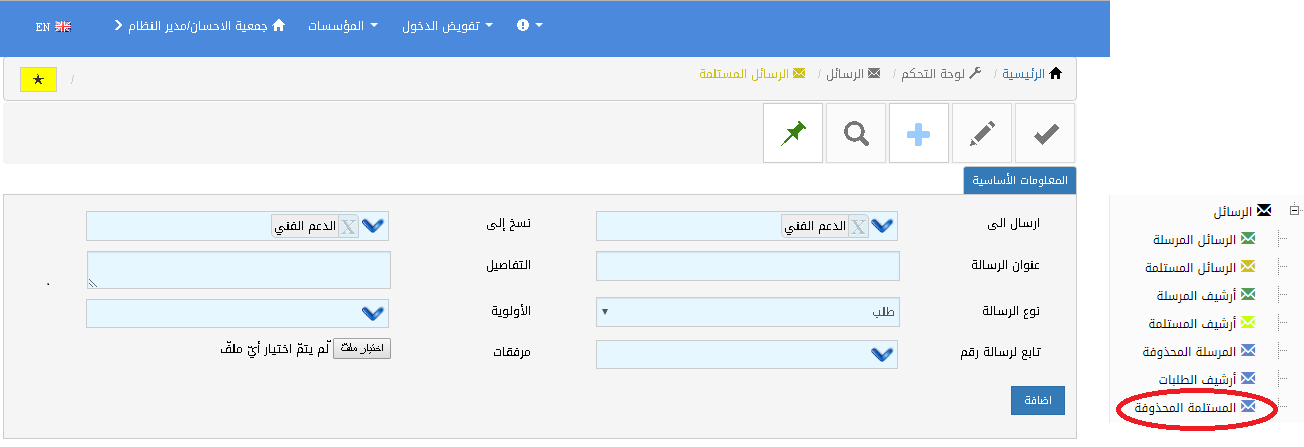Image resolution: width=1304 pixels, height=447 pixels.
Task: Click the magnifier search toolbar icon
Action: click(856, 133)
